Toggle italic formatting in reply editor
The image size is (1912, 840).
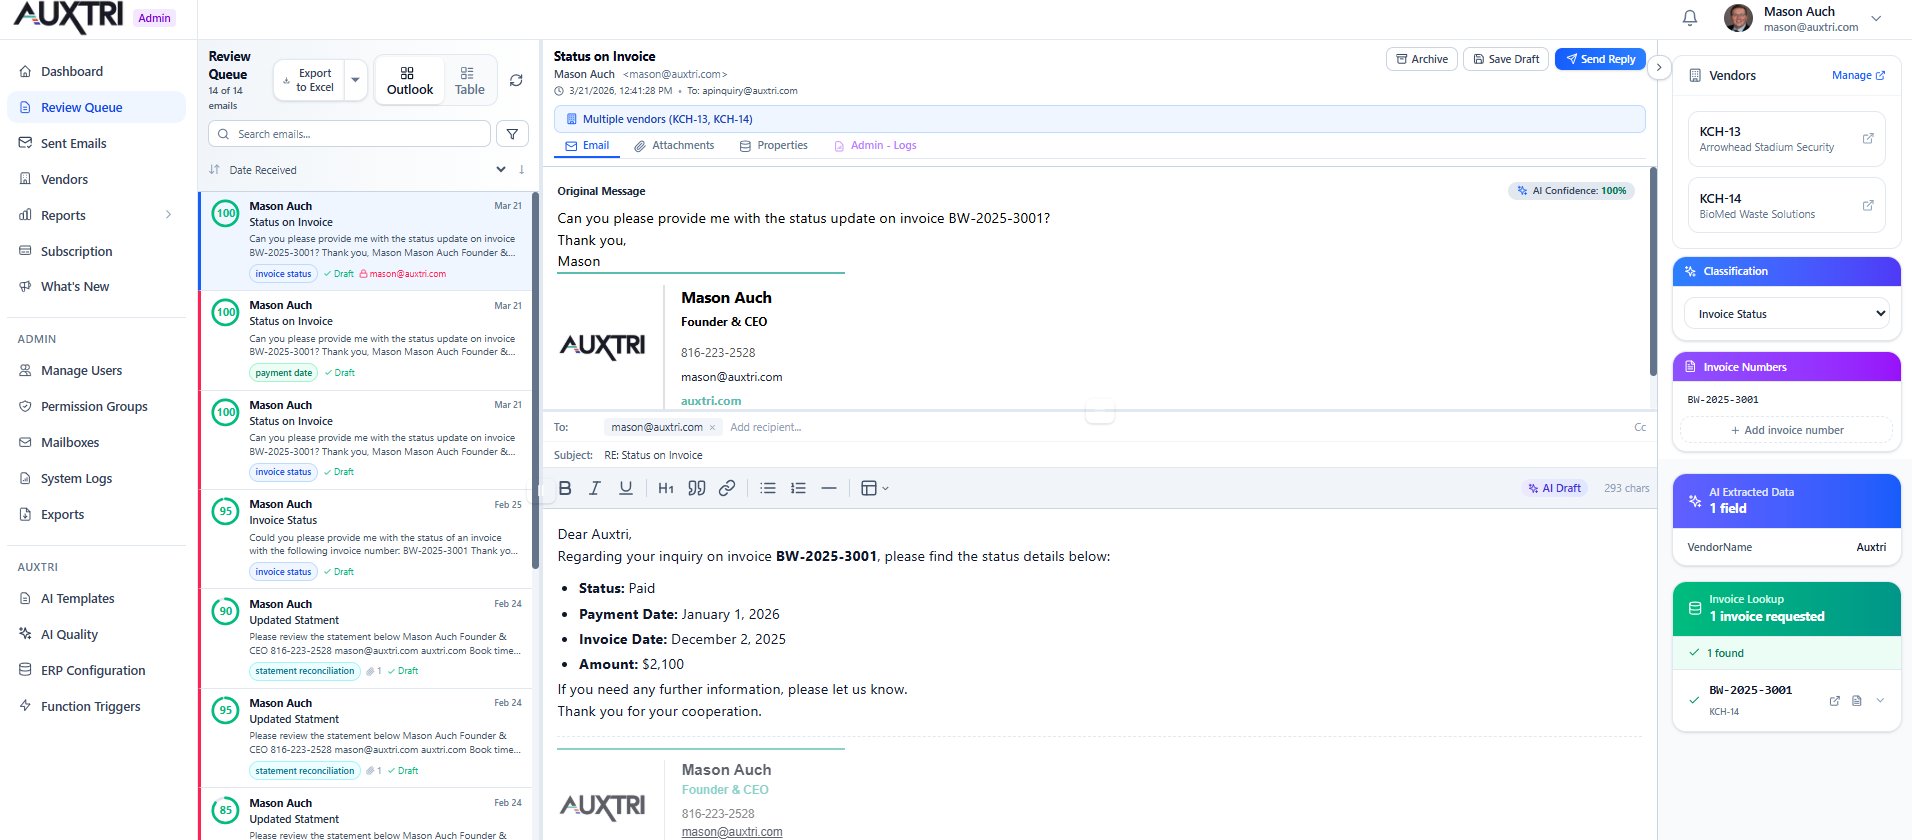[595, 488]
